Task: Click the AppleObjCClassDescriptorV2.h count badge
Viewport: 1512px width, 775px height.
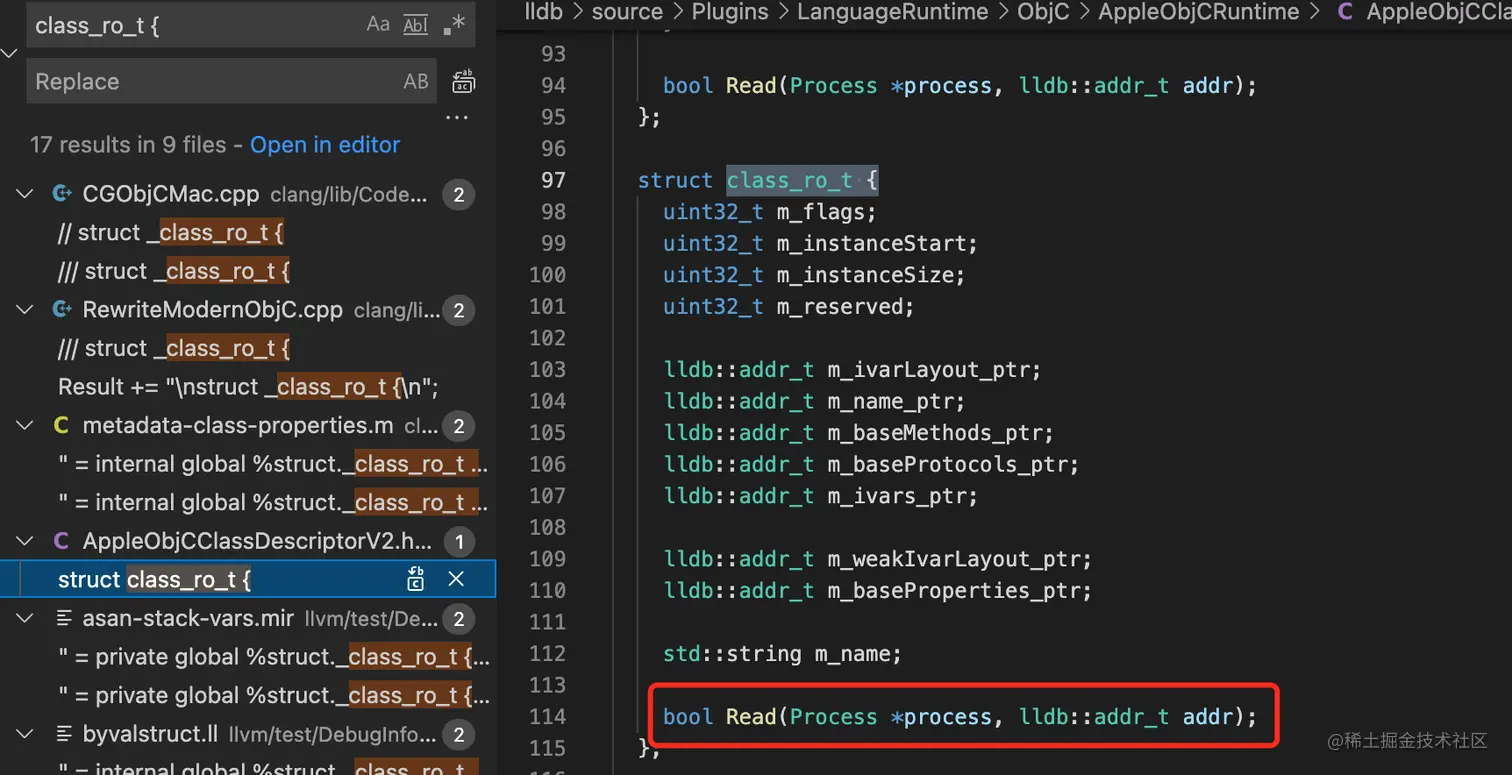Action: tap(458, 543)
